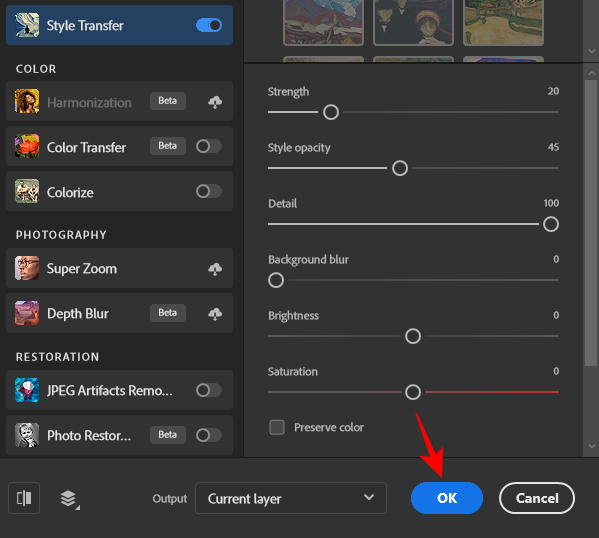Screen dimensions: 599x538
Task: Select the Super Zoom filter label
Action: tap(82, 269)
